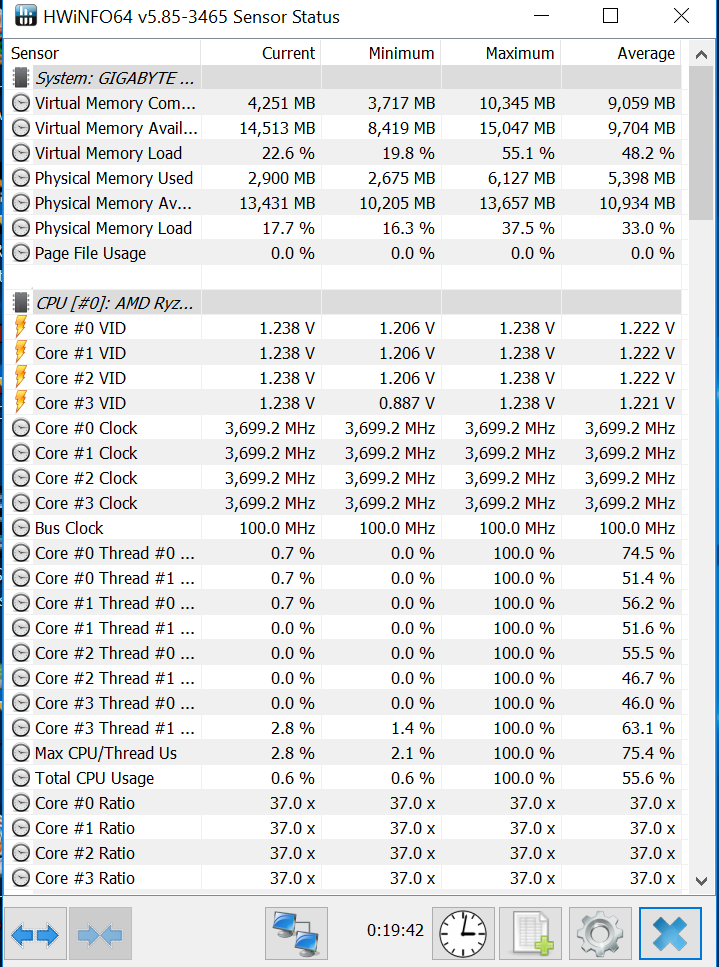This screenshot has width=719, height=967.
Task: Click the vertical scrollbar thumb
Action: pyautogui.click(x=701, y=140)
